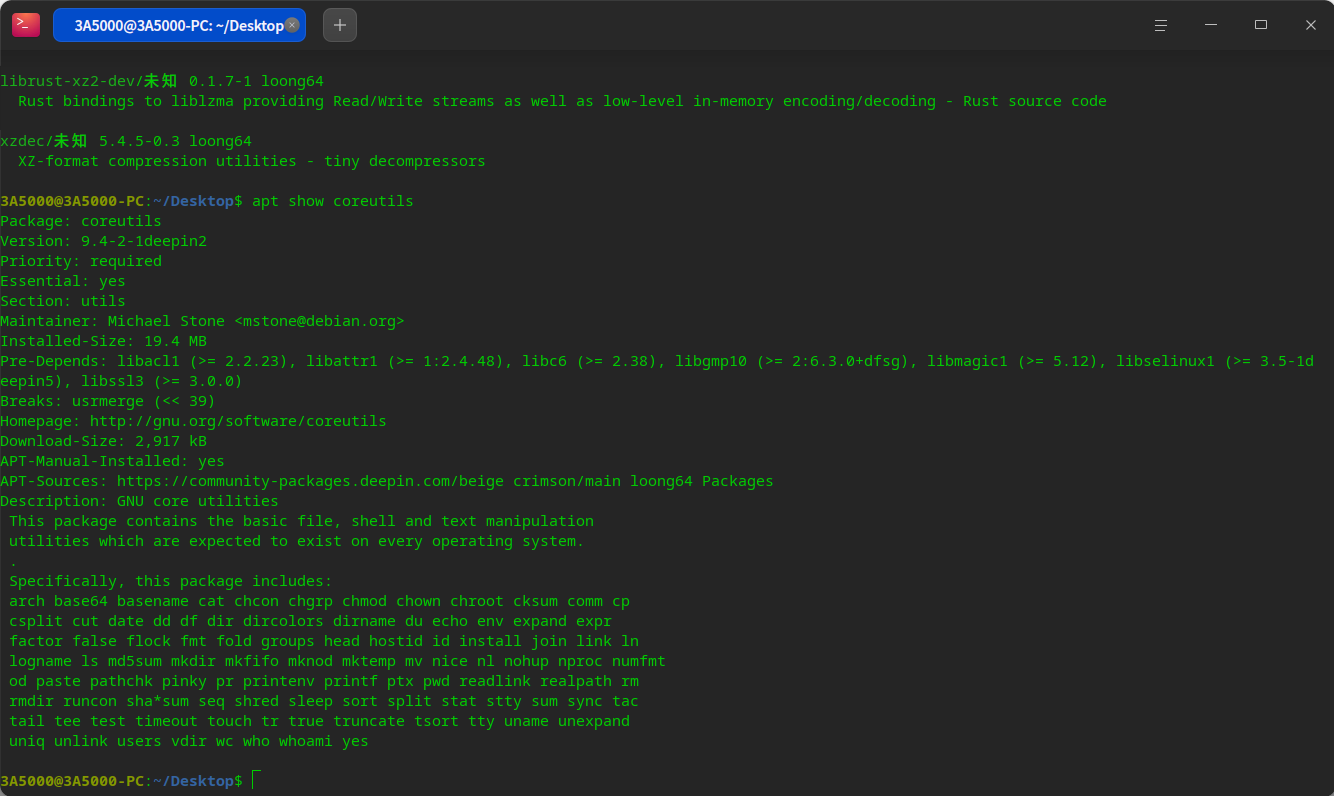Click the 'base64' utility name
The height and width of the screenshot is (796, 1334).
(x=81, y=601)
